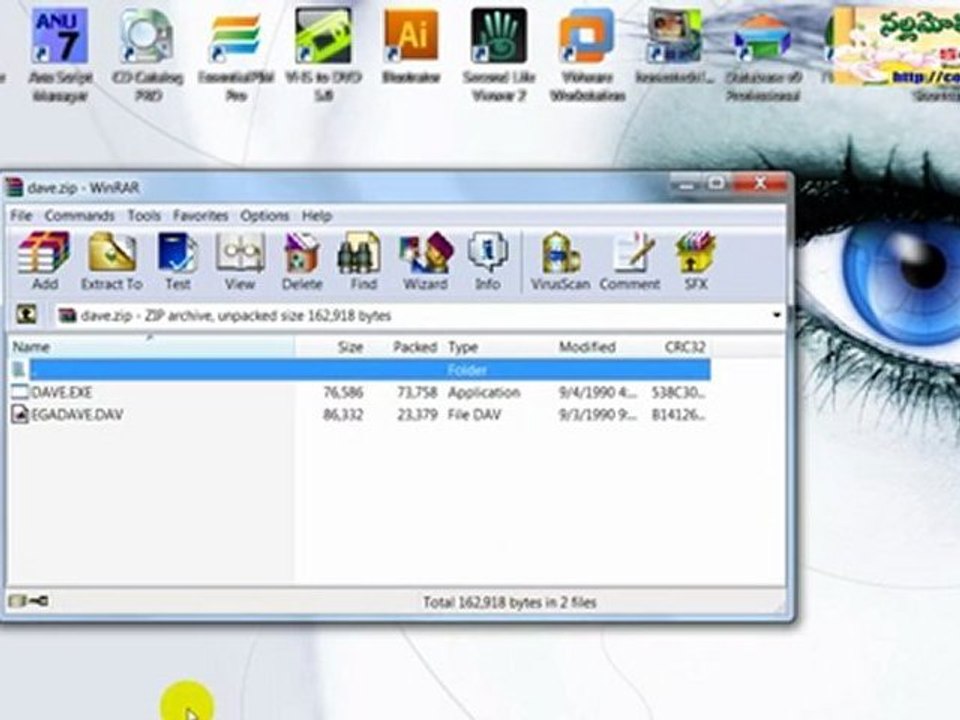Convert the archive with the SFX tool

696,261
